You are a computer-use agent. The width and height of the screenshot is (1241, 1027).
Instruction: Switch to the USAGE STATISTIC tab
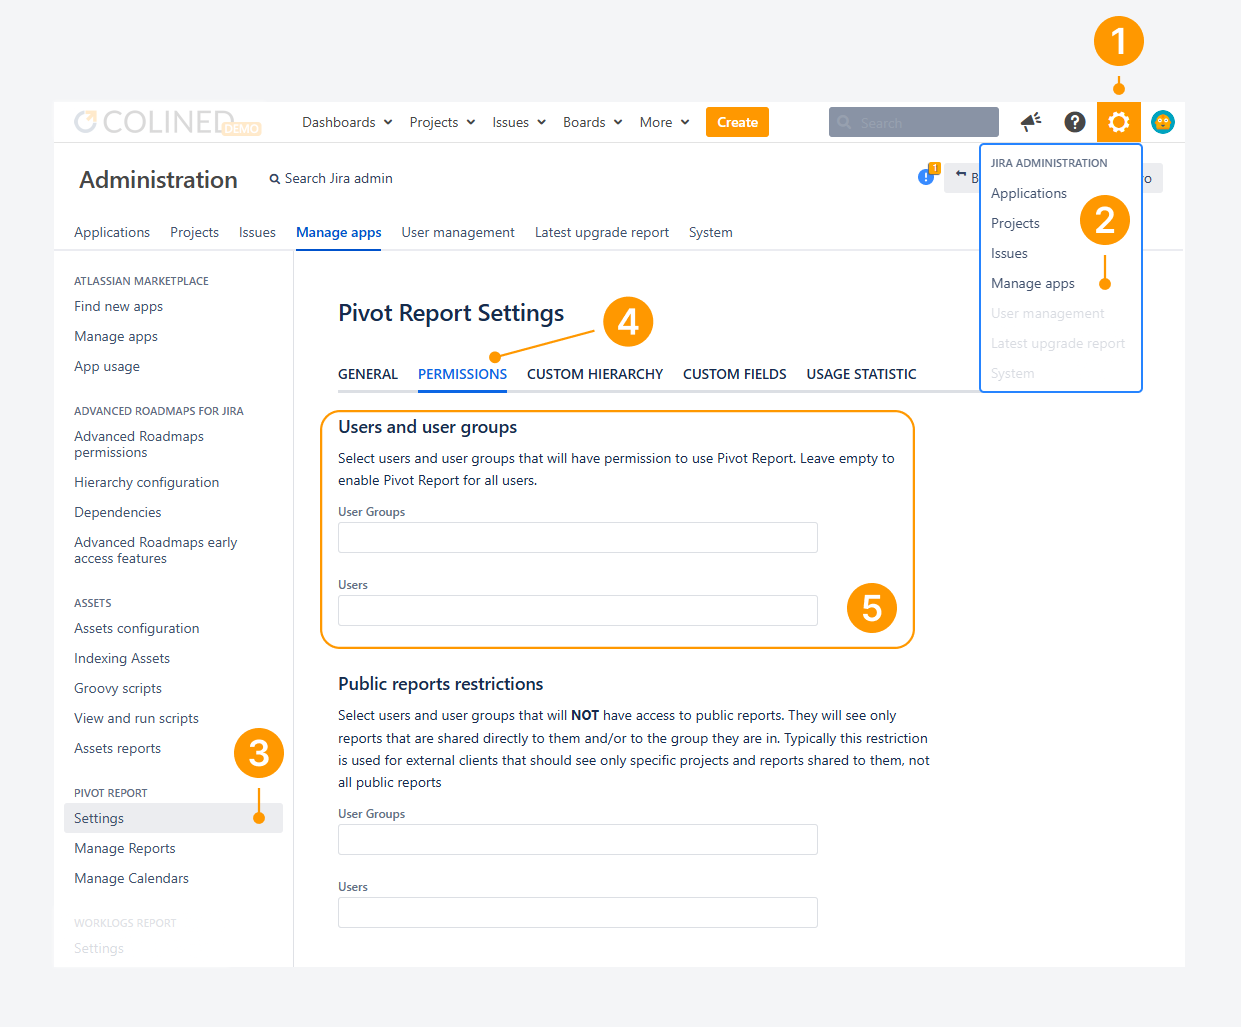pos(862,374)
